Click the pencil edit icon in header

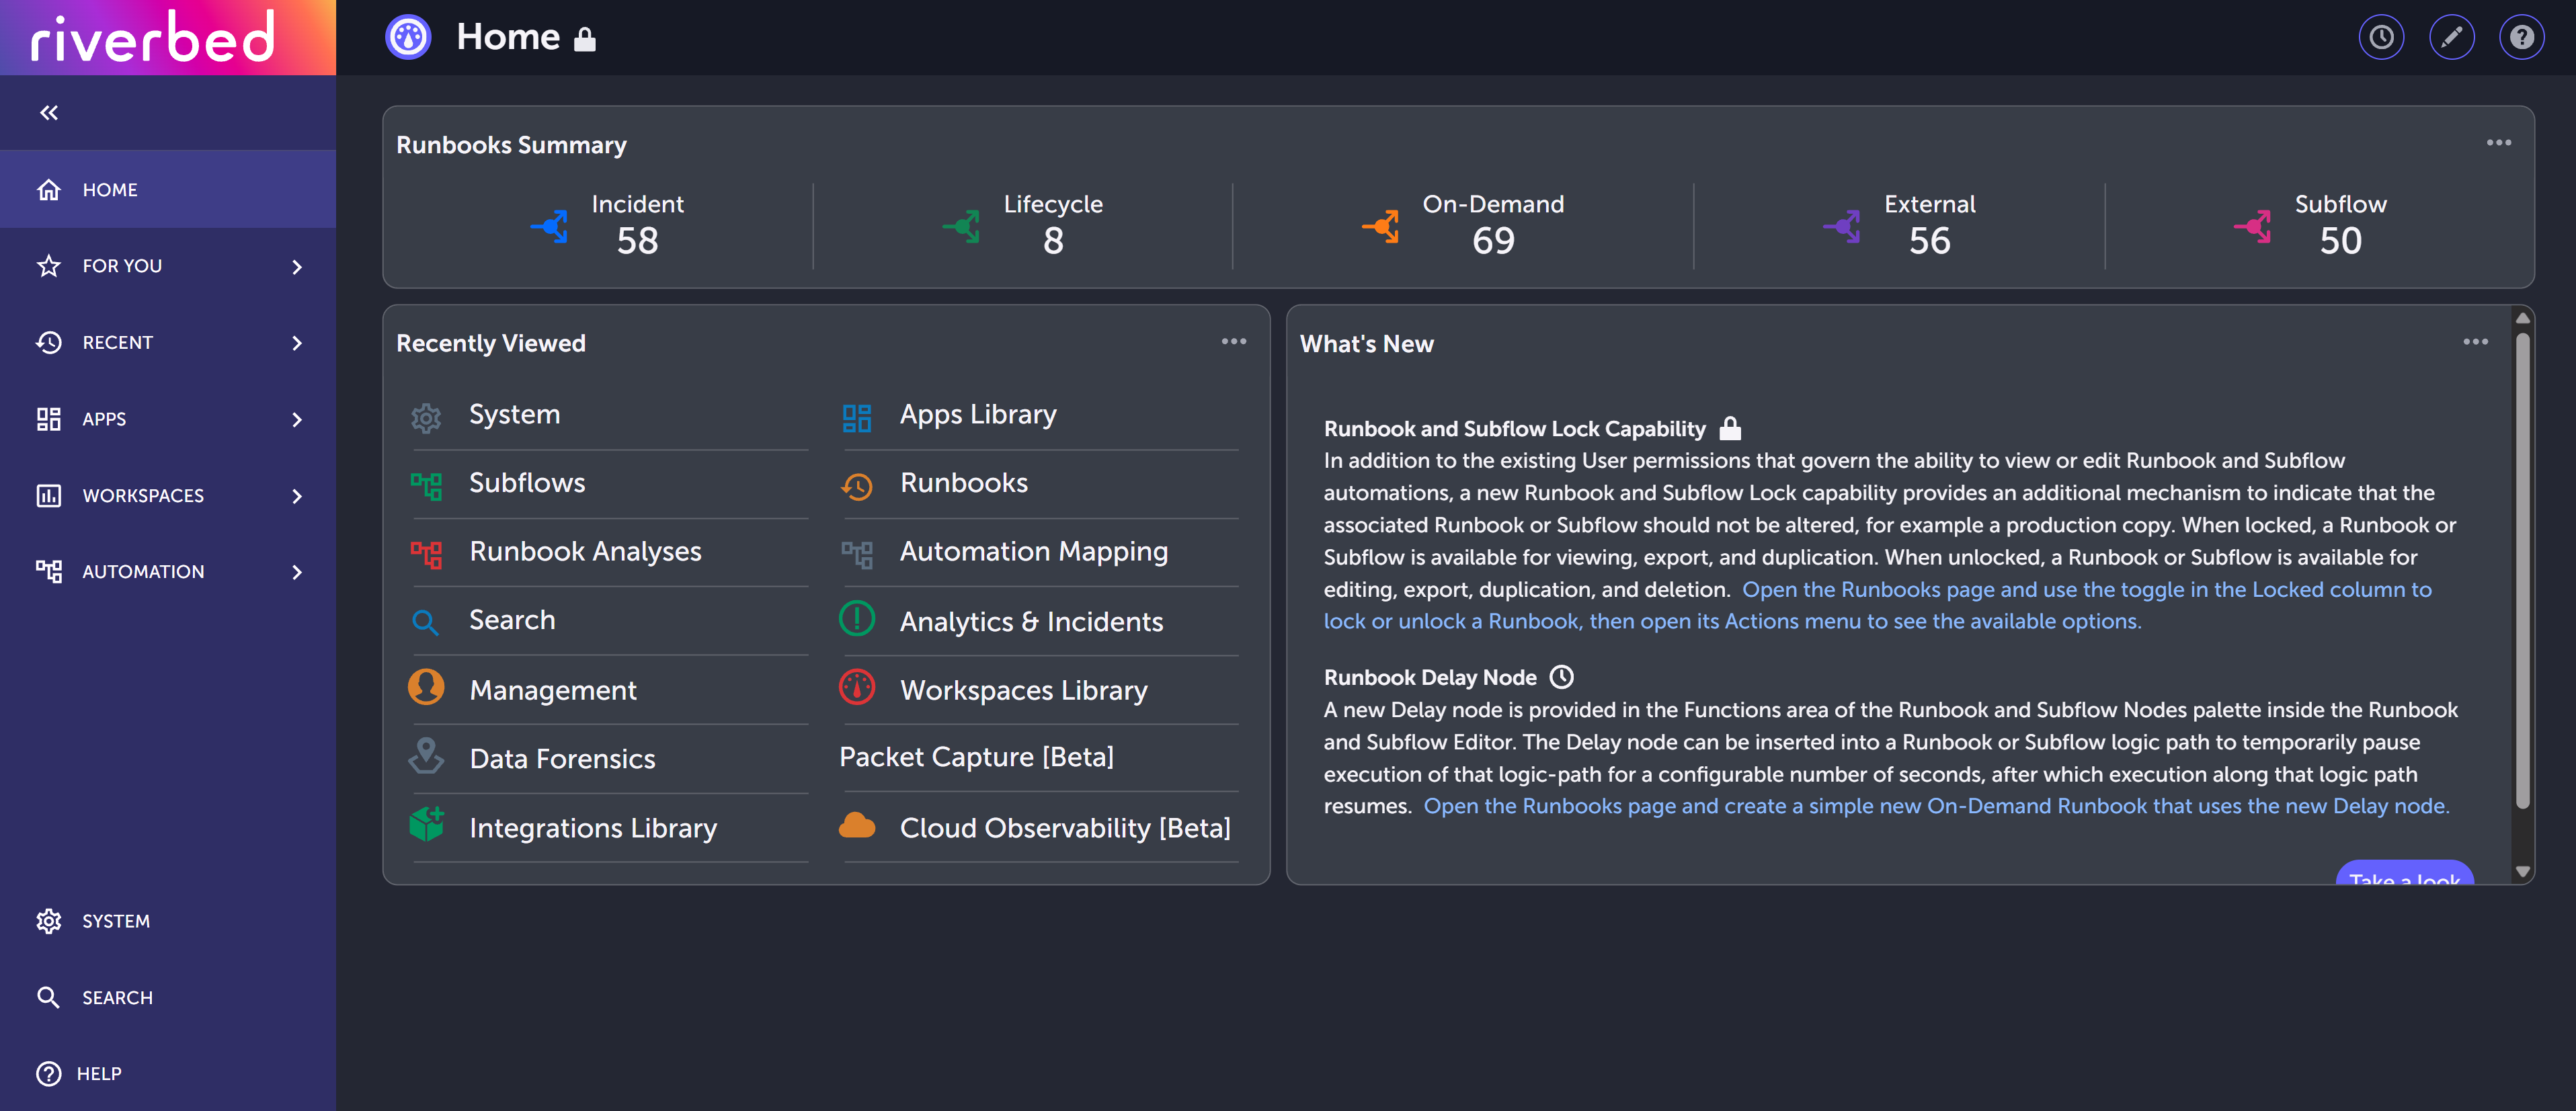point(2451,38)
